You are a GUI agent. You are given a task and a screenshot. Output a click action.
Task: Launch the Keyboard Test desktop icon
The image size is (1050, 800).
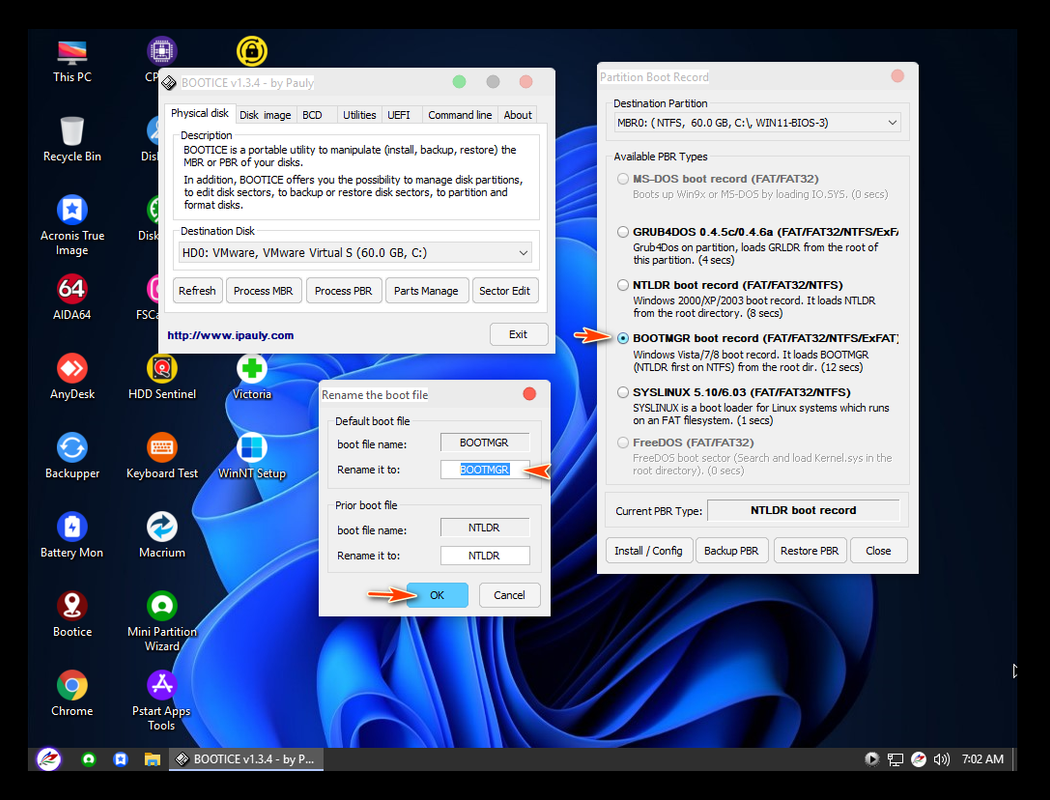click(x=162, y=456)
